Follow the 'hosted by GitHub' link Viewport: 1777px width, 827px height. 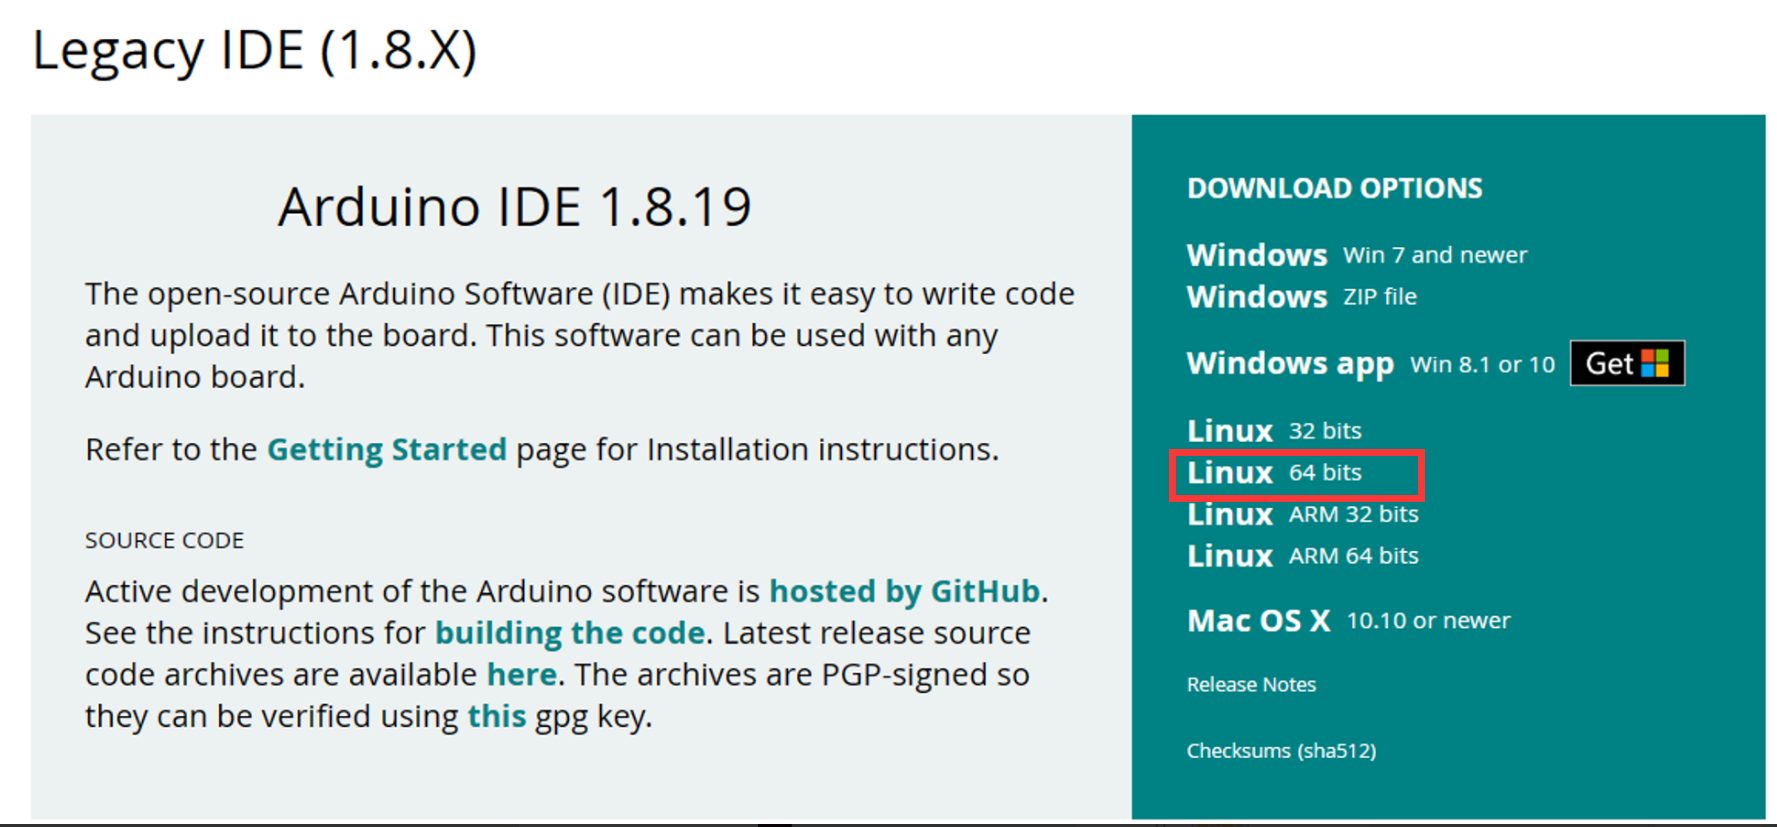point(904,591)
